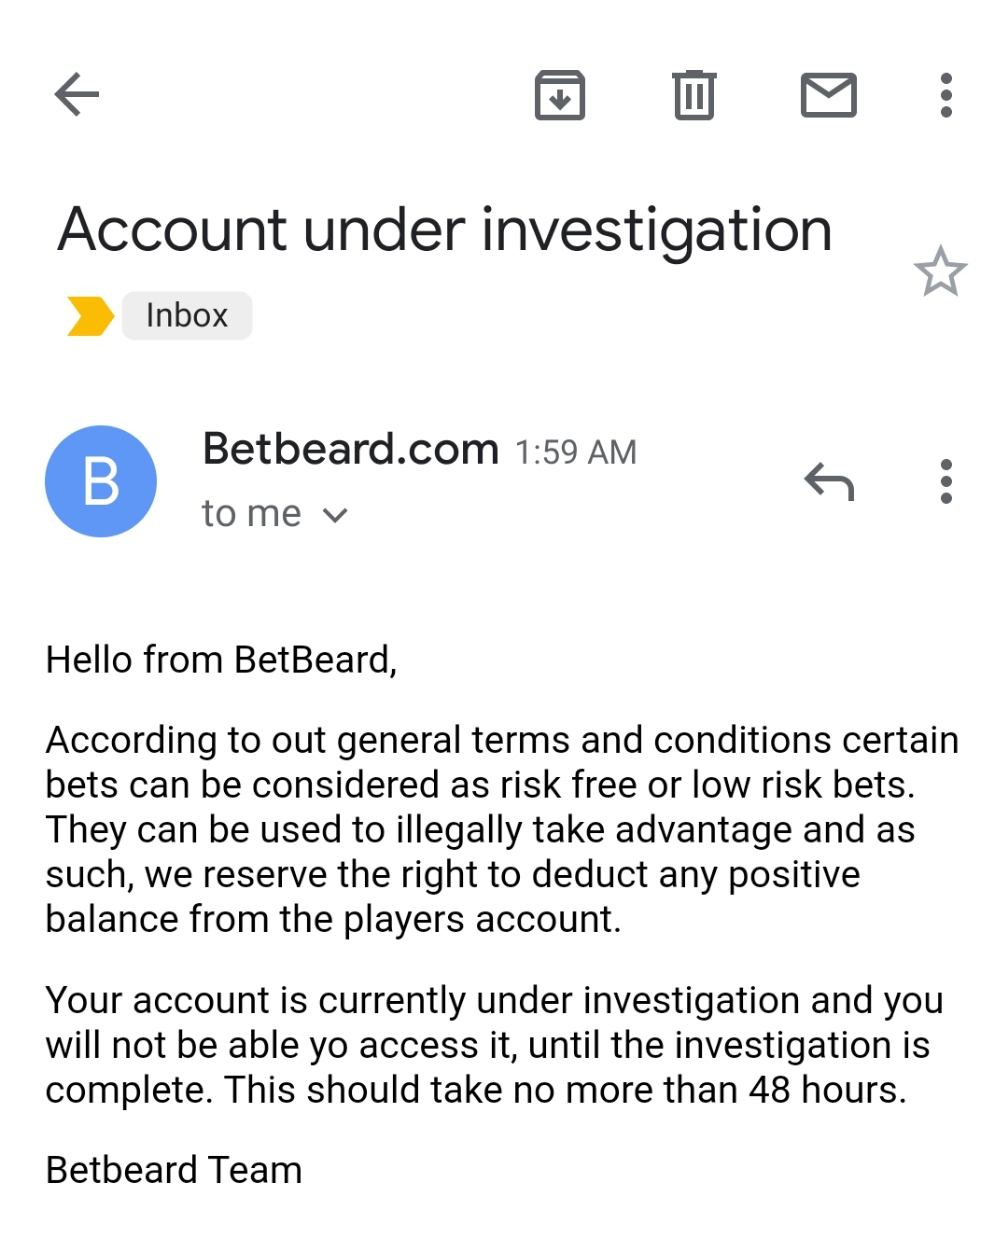This screenshot has height=1234, width=1008.
Task: Tap the "to me" recipient text
Action: (251, 514)
